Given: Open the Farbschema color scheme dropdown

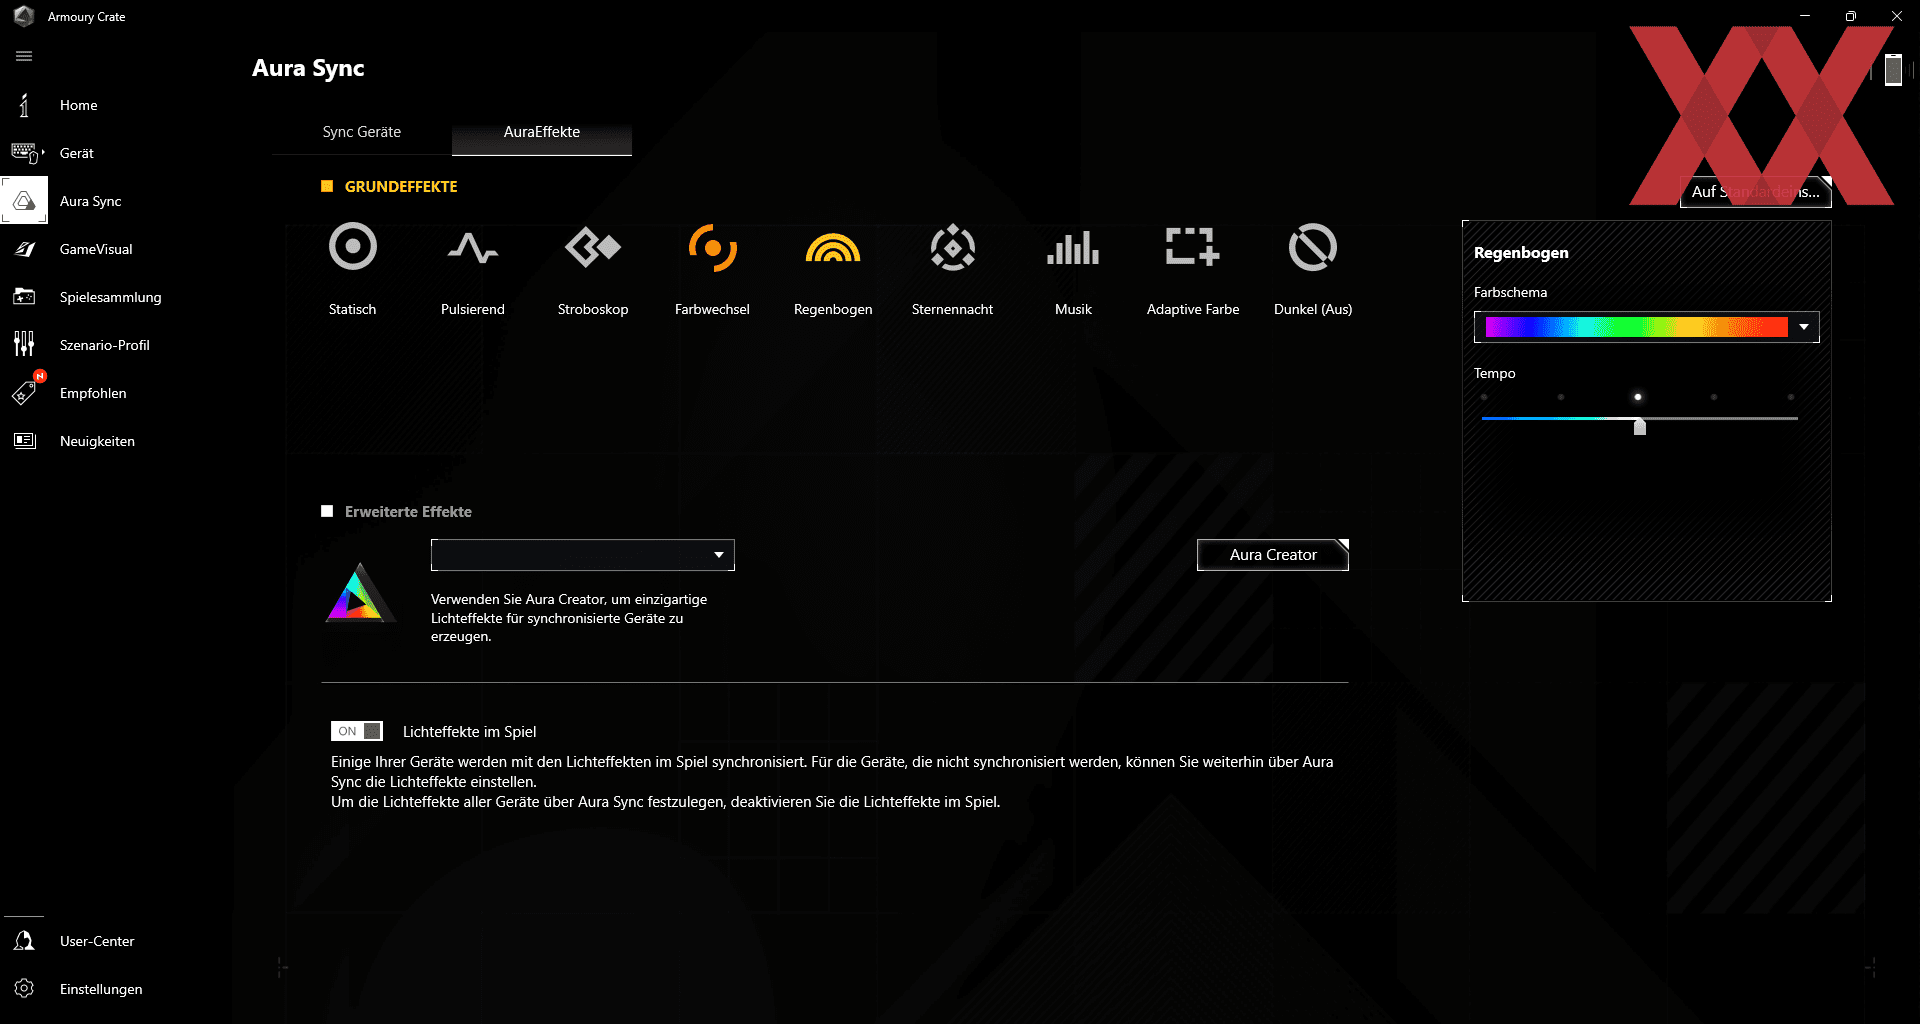Looking at the screenshot, I should pyautogui.click(x=1646, y=327).
